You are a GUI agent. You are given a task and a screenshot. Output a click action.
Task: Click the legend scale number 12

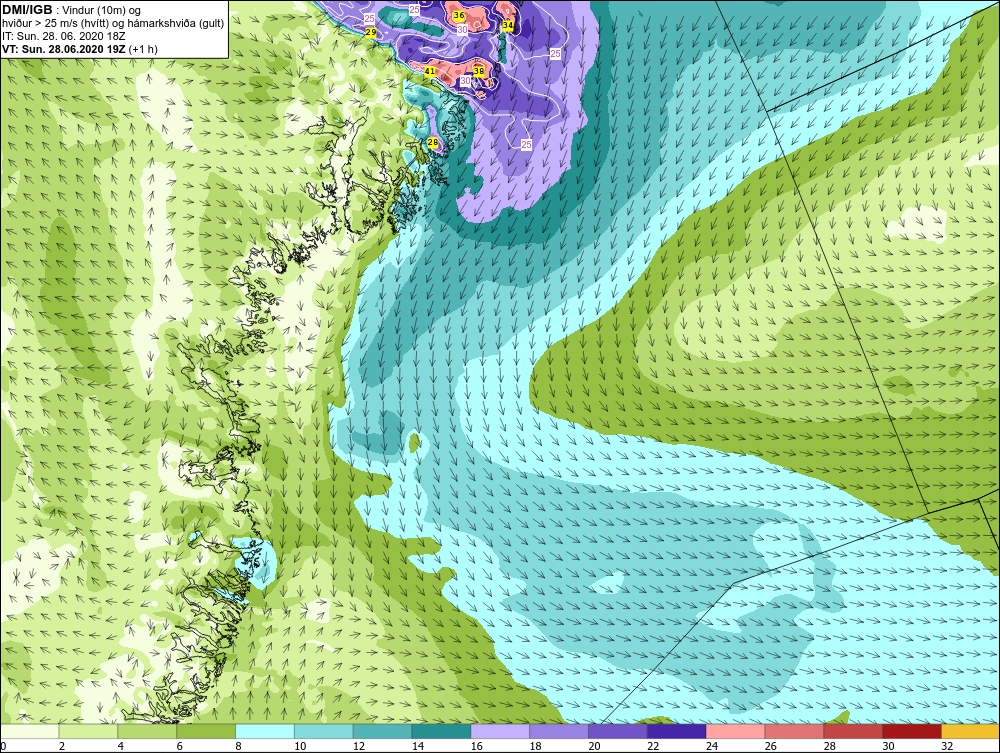pyautogui.click(x=359, y=746)
